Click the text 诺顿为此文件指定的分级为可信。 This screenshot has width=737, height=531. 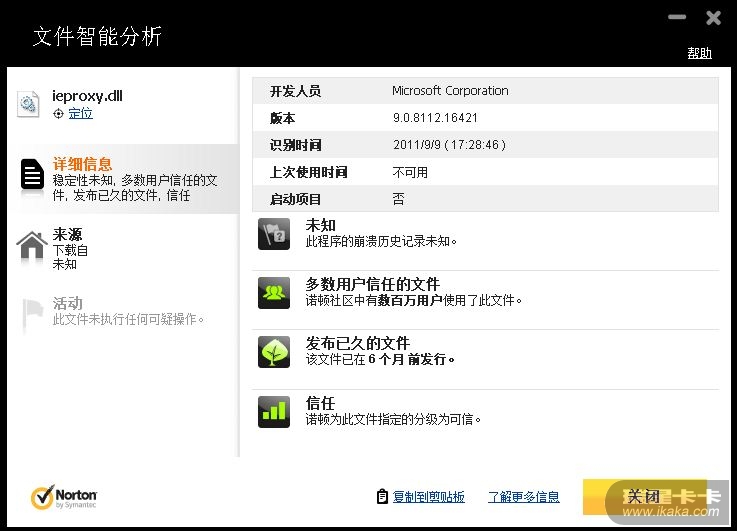coord(393,419)
